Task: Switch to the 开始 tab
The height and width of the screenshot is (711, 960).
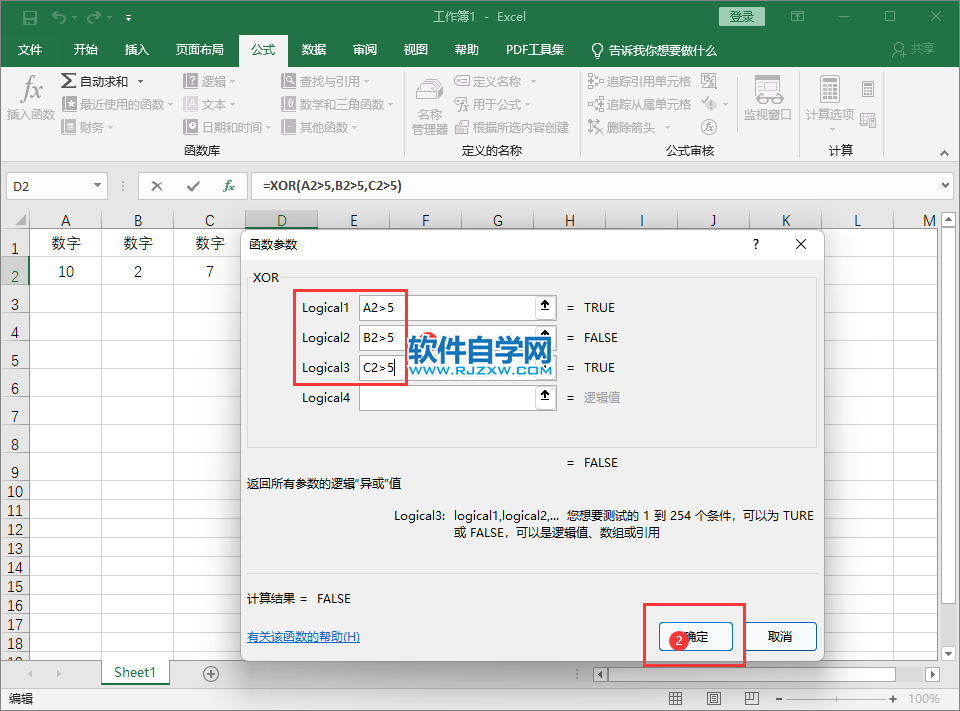Action: point(86,50)
